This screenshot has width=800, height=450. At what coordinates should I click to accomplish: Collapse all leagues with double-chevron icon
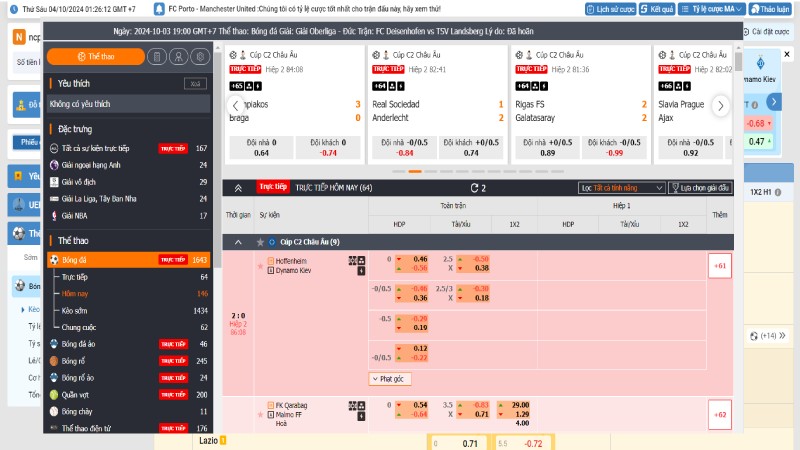(x=238, y=188)
